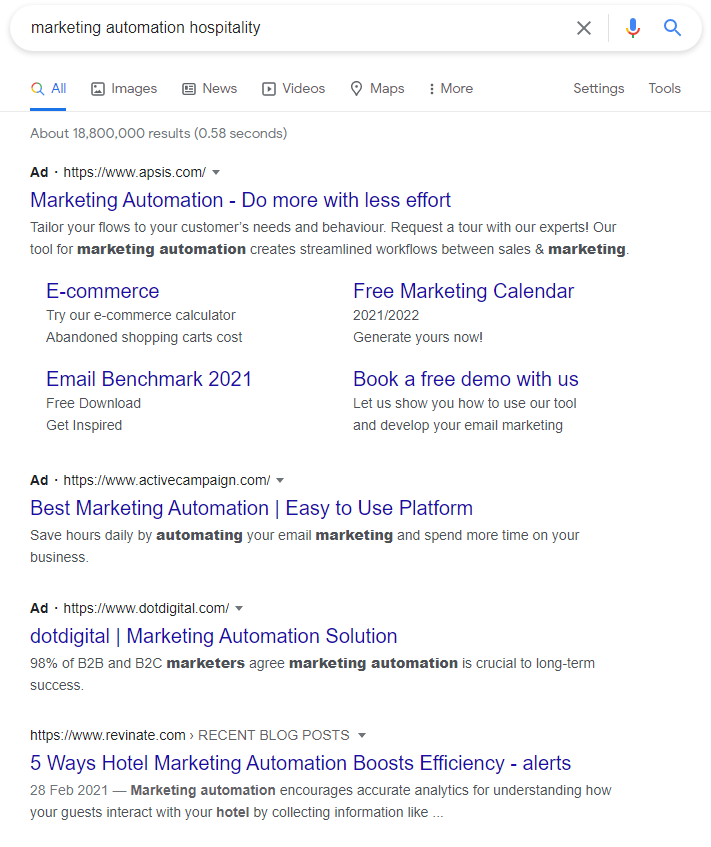The image size is (711, 847).
Task: Open 'Book a free demo with us' sitelink
Action: tap(466, 379)
